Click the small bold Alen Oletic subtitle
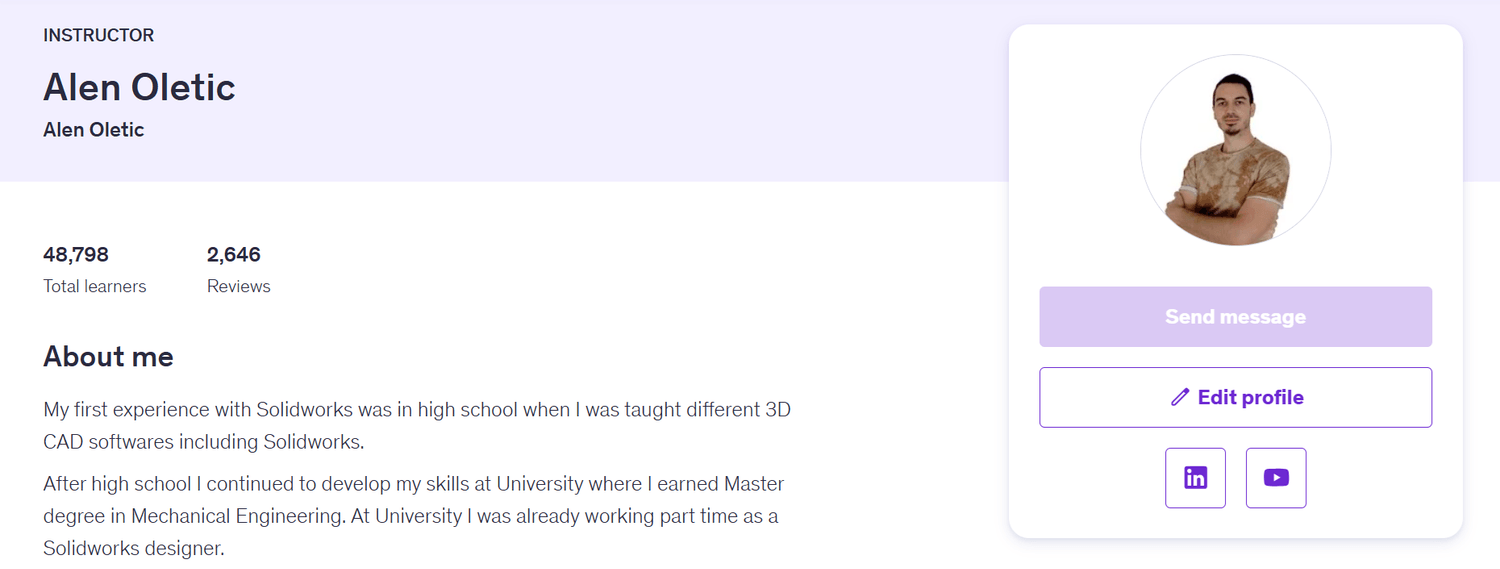 point(93,130)
